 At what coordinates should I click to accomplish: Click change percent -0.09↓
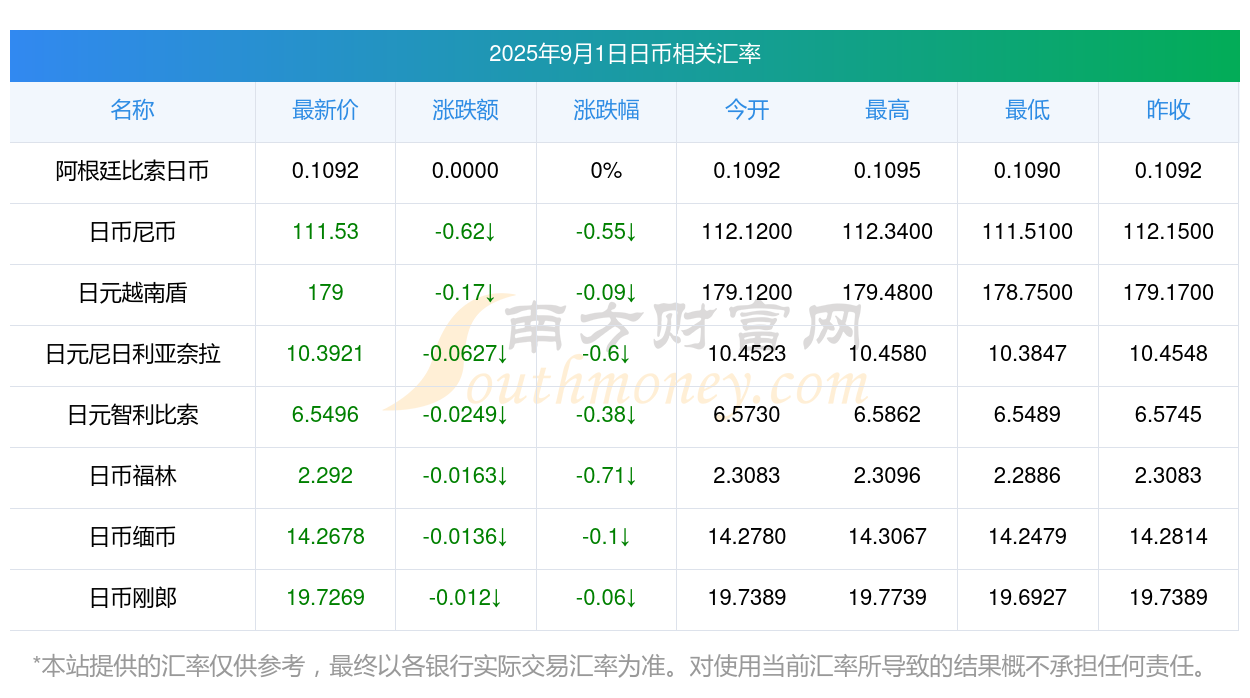pyautogui.click(x=606, y=293)
